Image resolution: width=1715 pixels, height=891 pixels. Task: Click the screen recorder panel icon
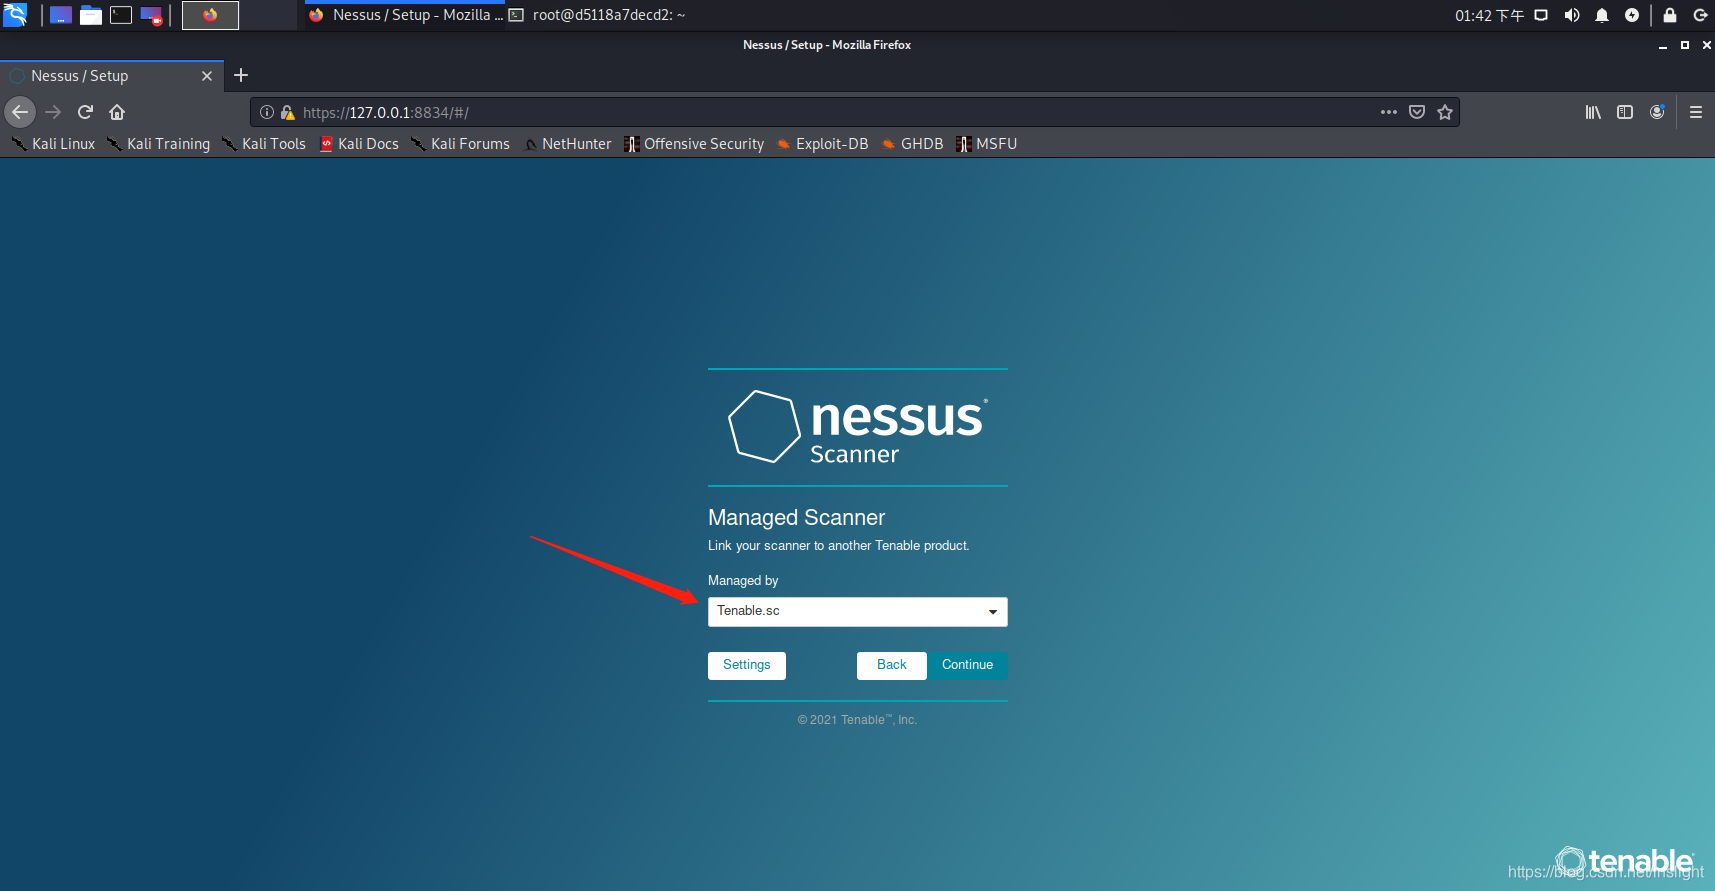tap(151, 15)
